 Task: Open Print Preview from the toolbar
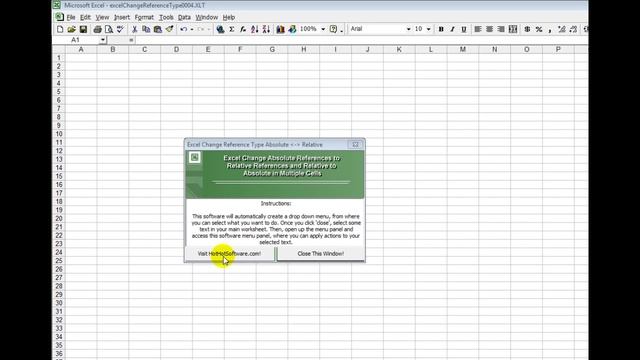click(109, 29)
